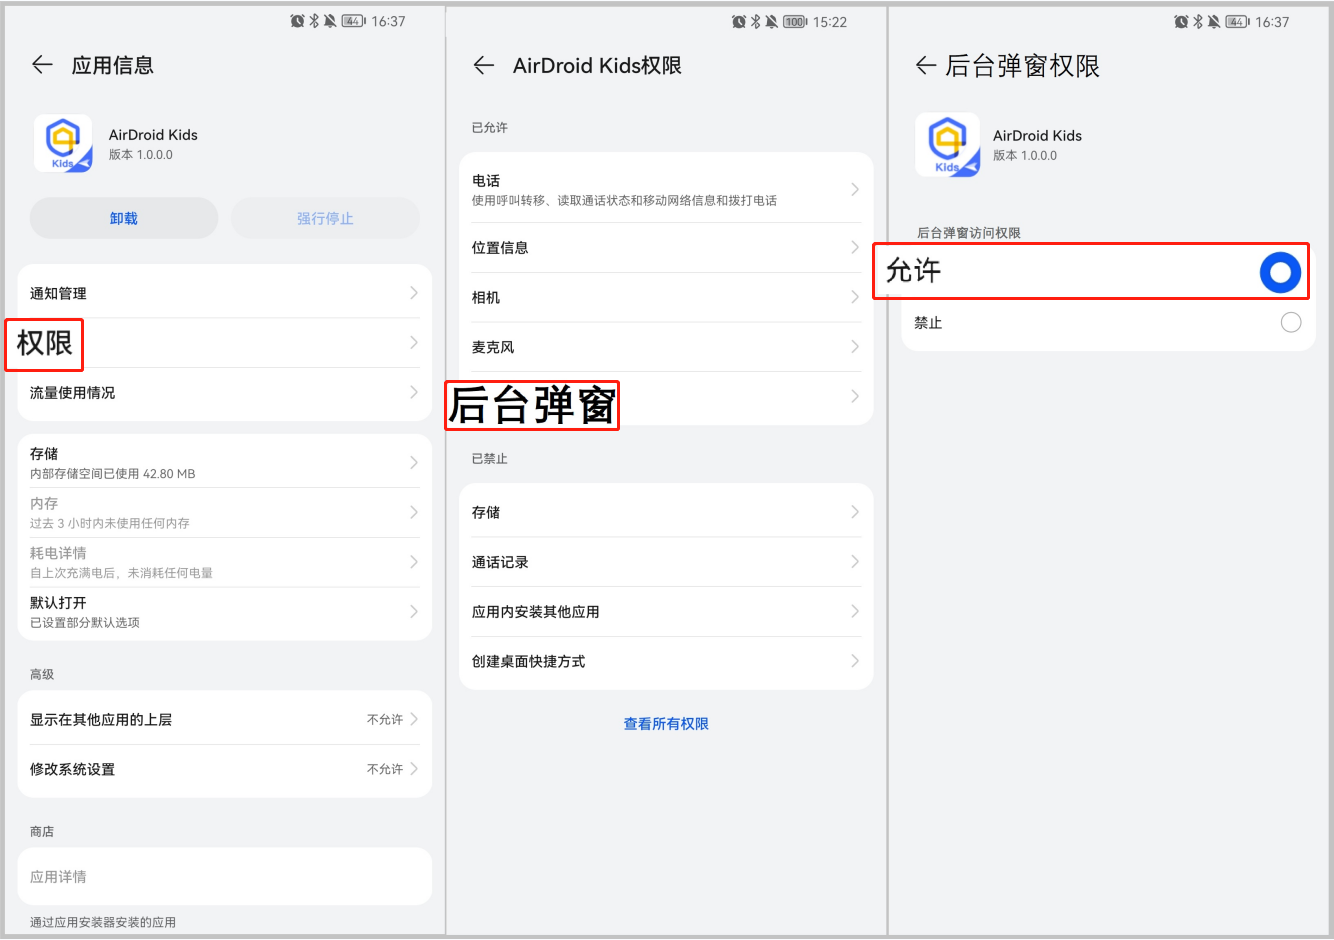The image size is (1334, 940).
Task: Tap 后台弹窗访问权限 label
Action: (969, 233)
